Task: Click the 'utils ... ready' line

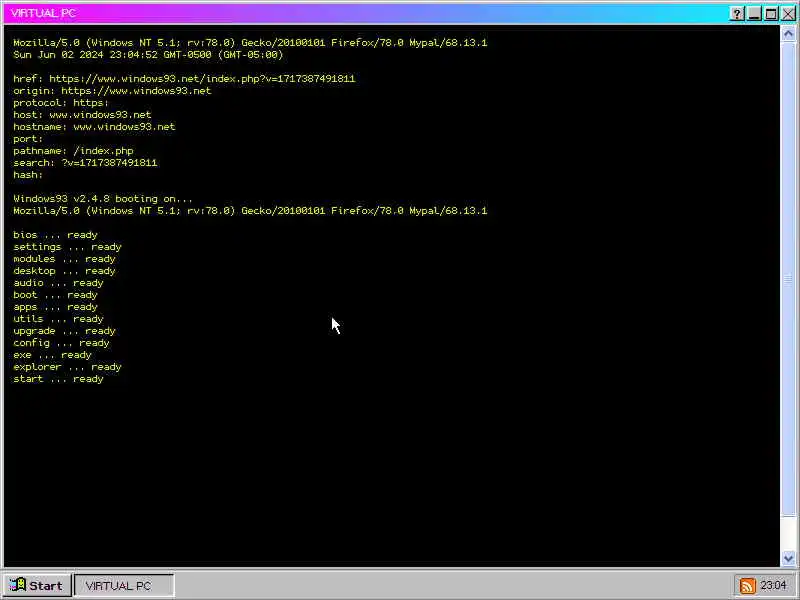Action: (x=58, y=319)
